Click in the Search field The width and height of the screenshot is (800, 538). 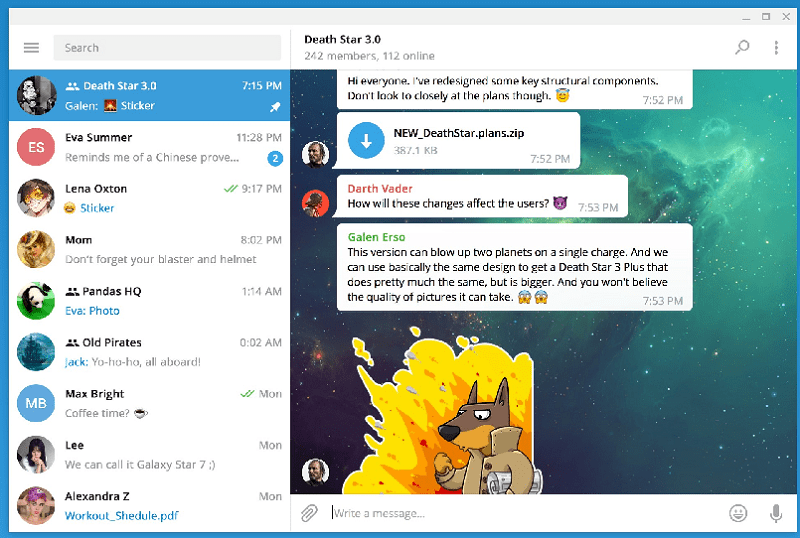click(167, 48)
